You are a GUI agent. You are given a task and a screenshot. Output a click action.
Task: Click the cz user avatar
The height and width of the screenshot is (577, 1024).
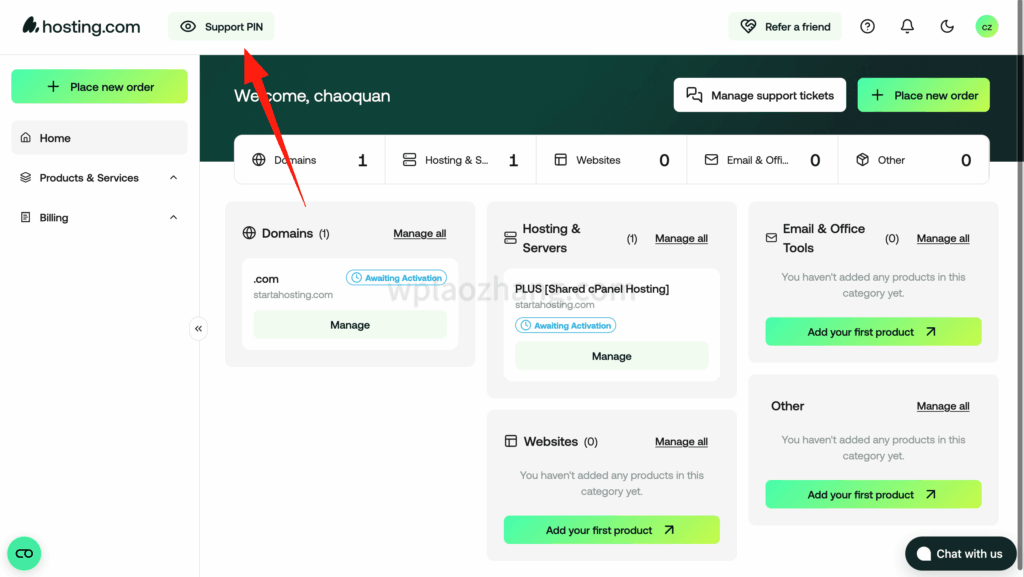point(986,27)
